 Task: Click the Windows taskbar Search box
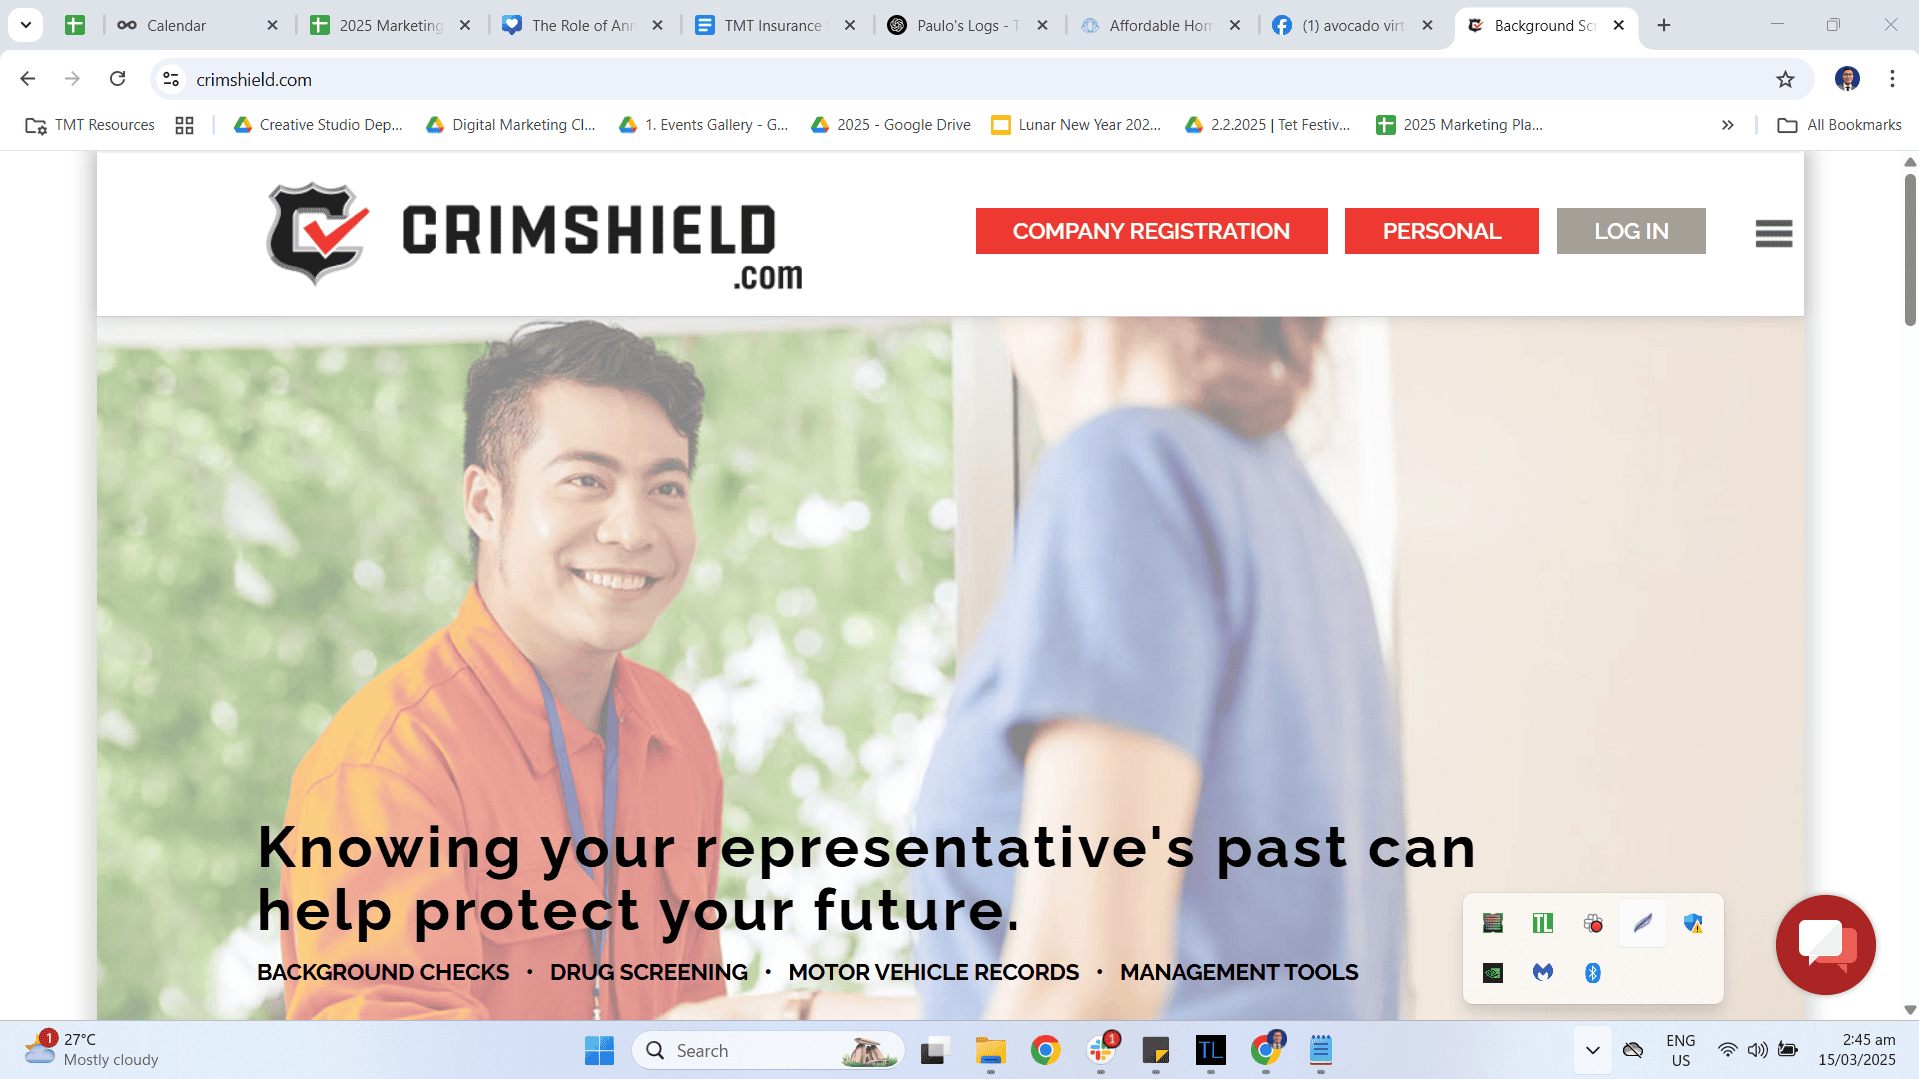[768, 1050]
